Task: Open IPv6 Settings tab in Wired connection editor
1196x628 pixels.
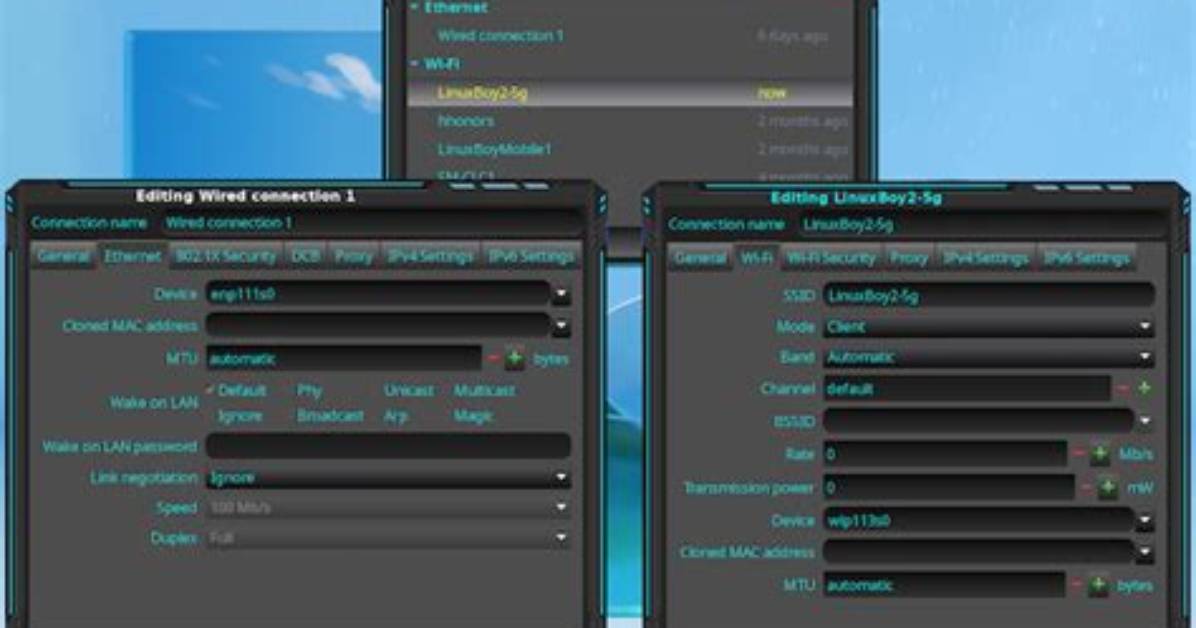Action: click(x=532, y=256)
